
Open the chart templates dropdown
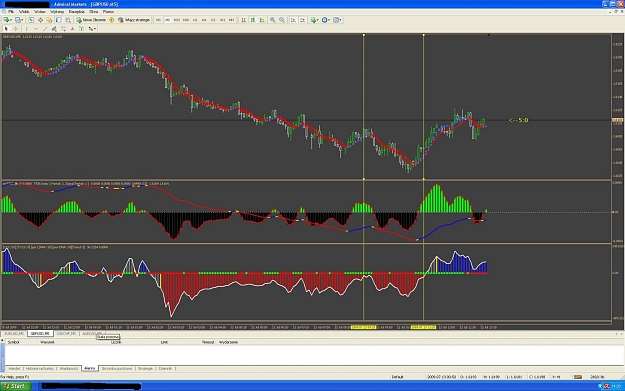[x=337, y=20]
